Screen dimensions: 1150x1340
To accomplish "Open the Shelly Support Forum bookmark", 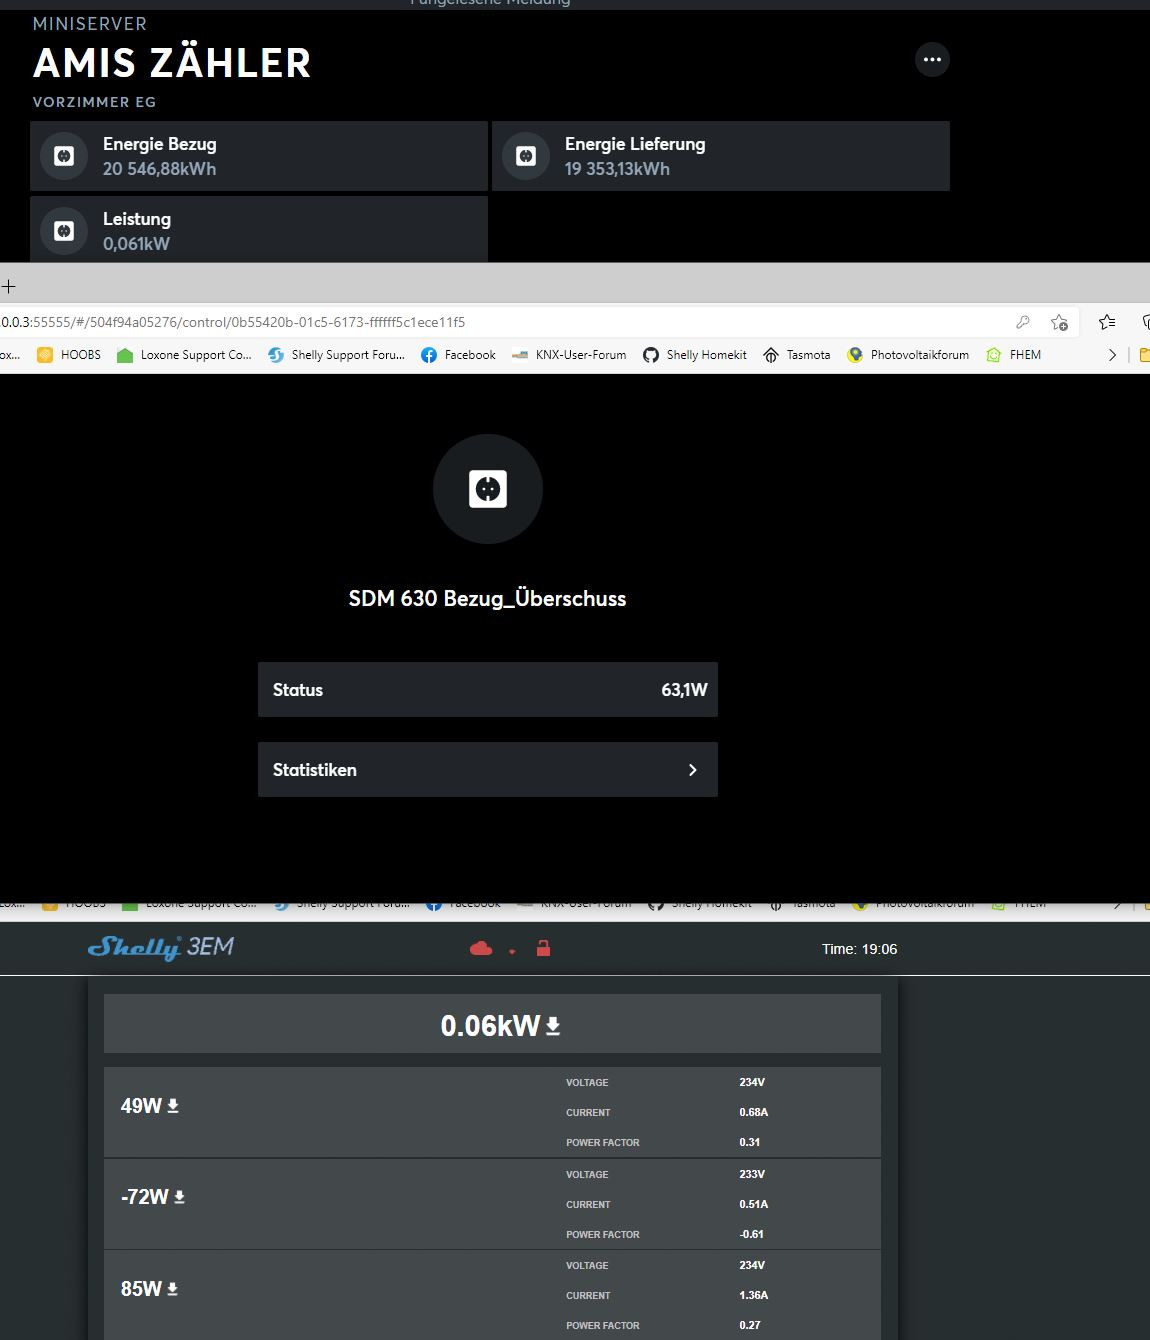I will [336, 355].
